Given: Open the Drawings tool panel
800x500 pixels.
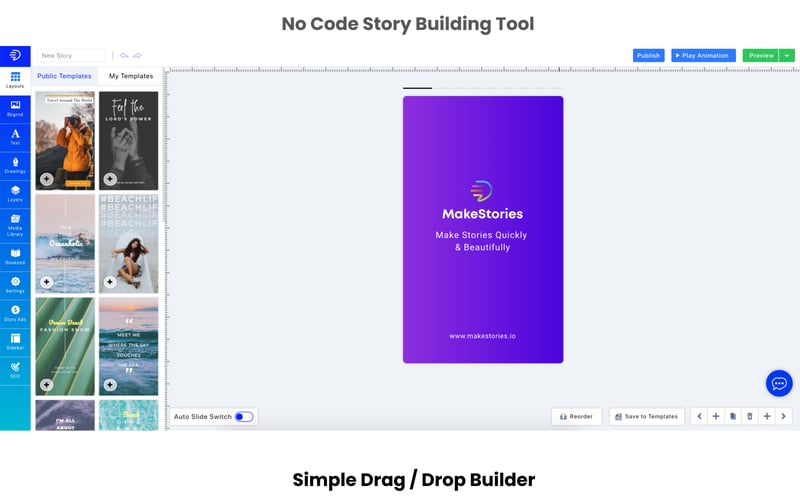Looking at the screenshot, I should click(15, 165).
